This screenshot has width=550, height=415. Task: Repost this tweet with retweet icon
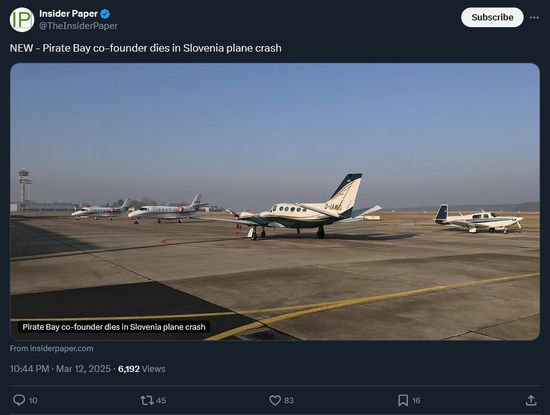coord(147,400)
